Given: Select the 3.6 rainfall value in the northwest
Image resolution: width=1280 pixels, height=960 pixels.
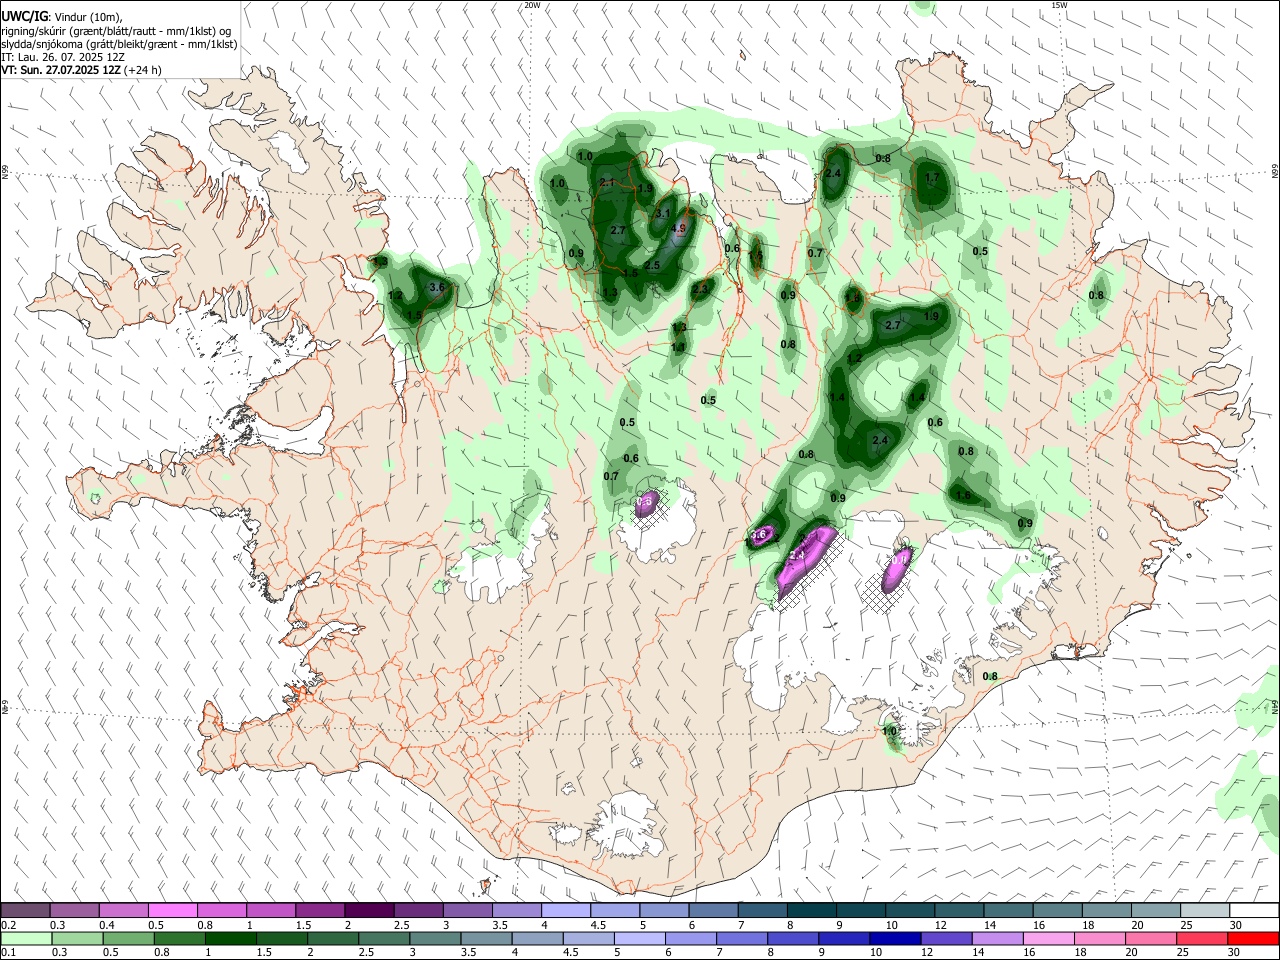Looking at the screenshot, I should click(x=436, y=287).
